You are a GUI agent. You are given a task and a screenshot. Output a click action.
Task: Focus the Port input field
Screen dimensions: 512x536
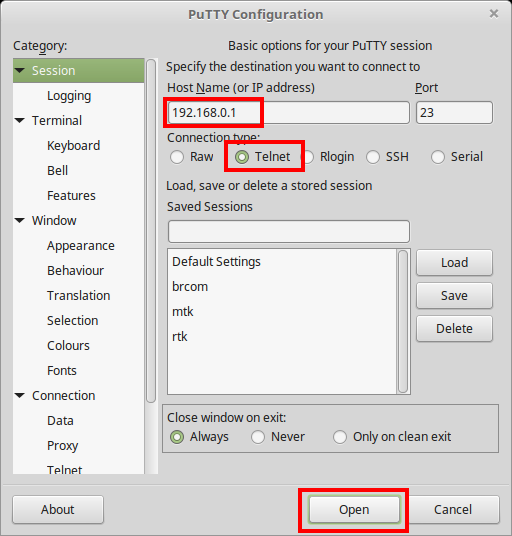coord(454,112)
